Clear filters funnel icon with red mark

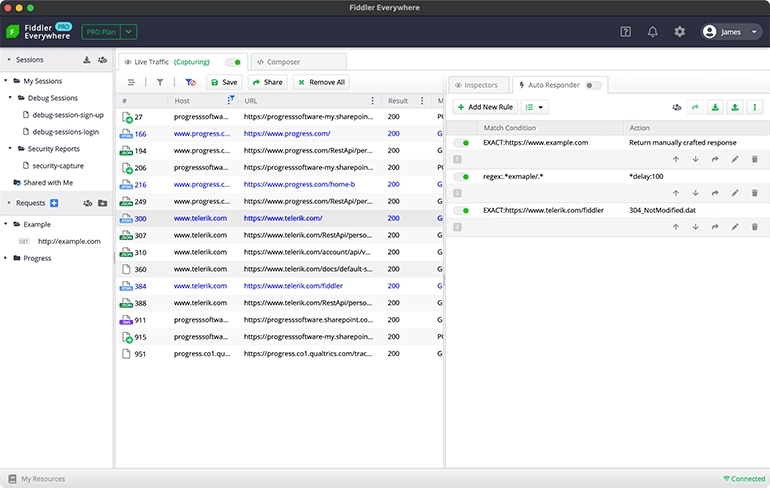tap(191, 82)
